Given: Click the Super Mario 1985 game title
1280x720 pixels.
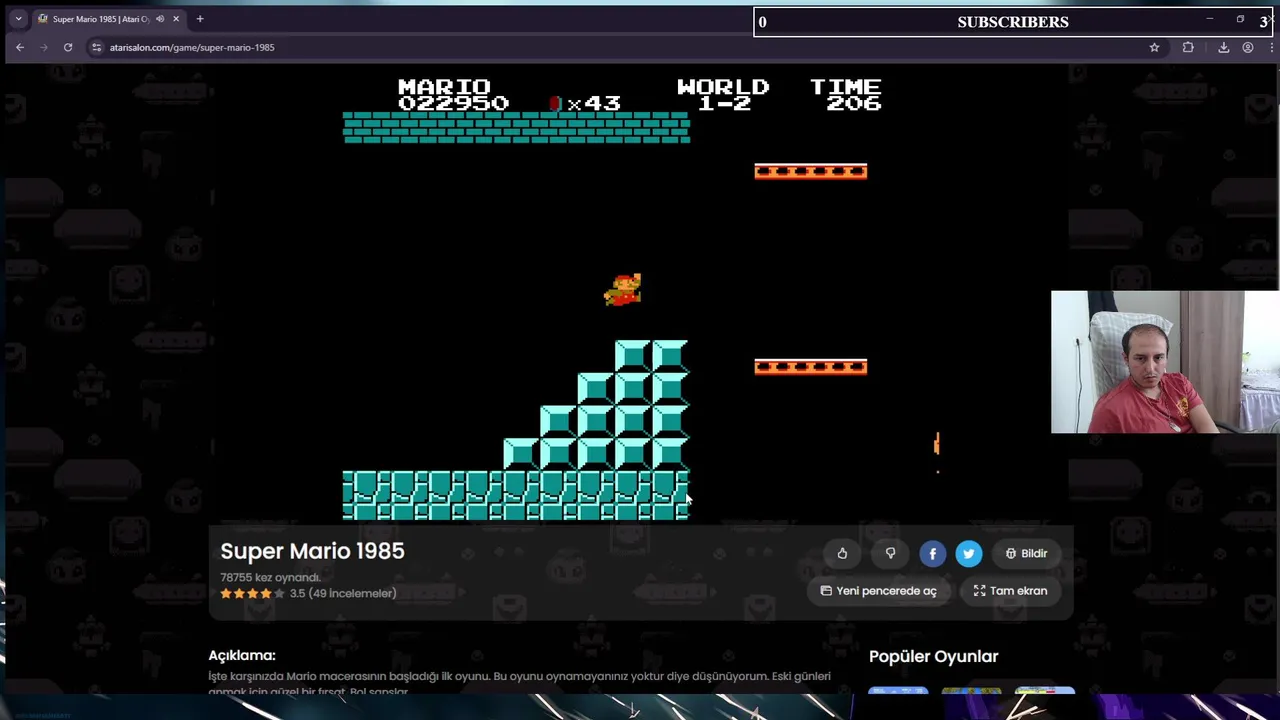Looking at the screenshot, I should 312,551.
